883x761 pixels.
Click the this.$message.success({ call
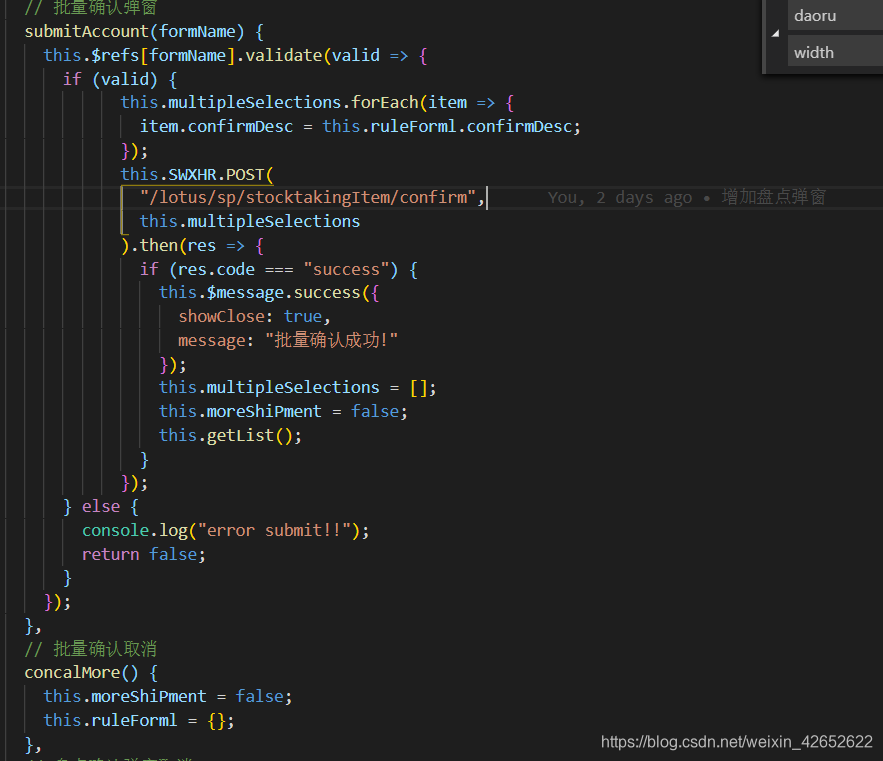click(x=269, y=293)
